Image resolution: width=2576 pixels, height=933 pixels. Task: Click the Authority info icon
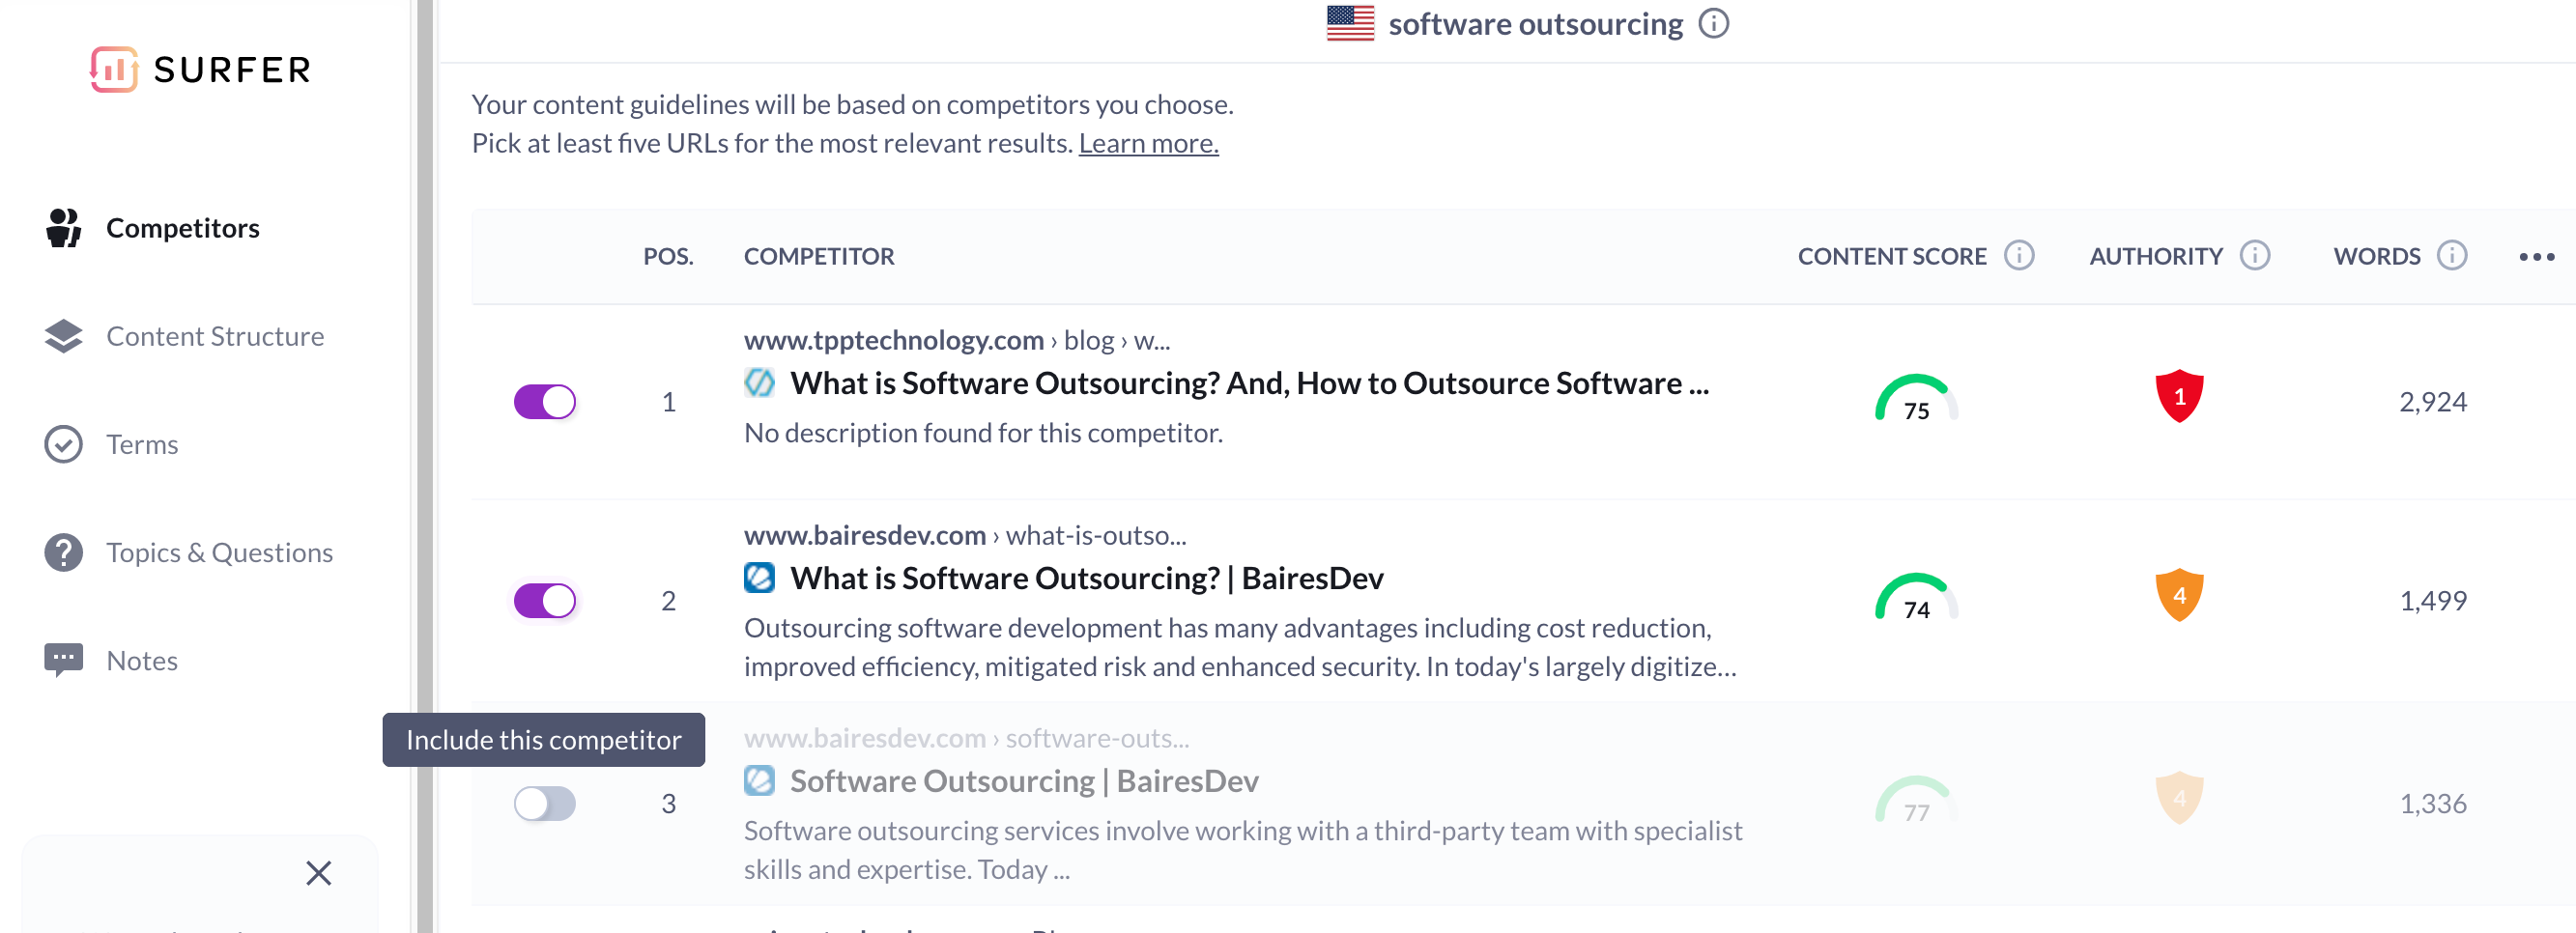click(2255, 255)
